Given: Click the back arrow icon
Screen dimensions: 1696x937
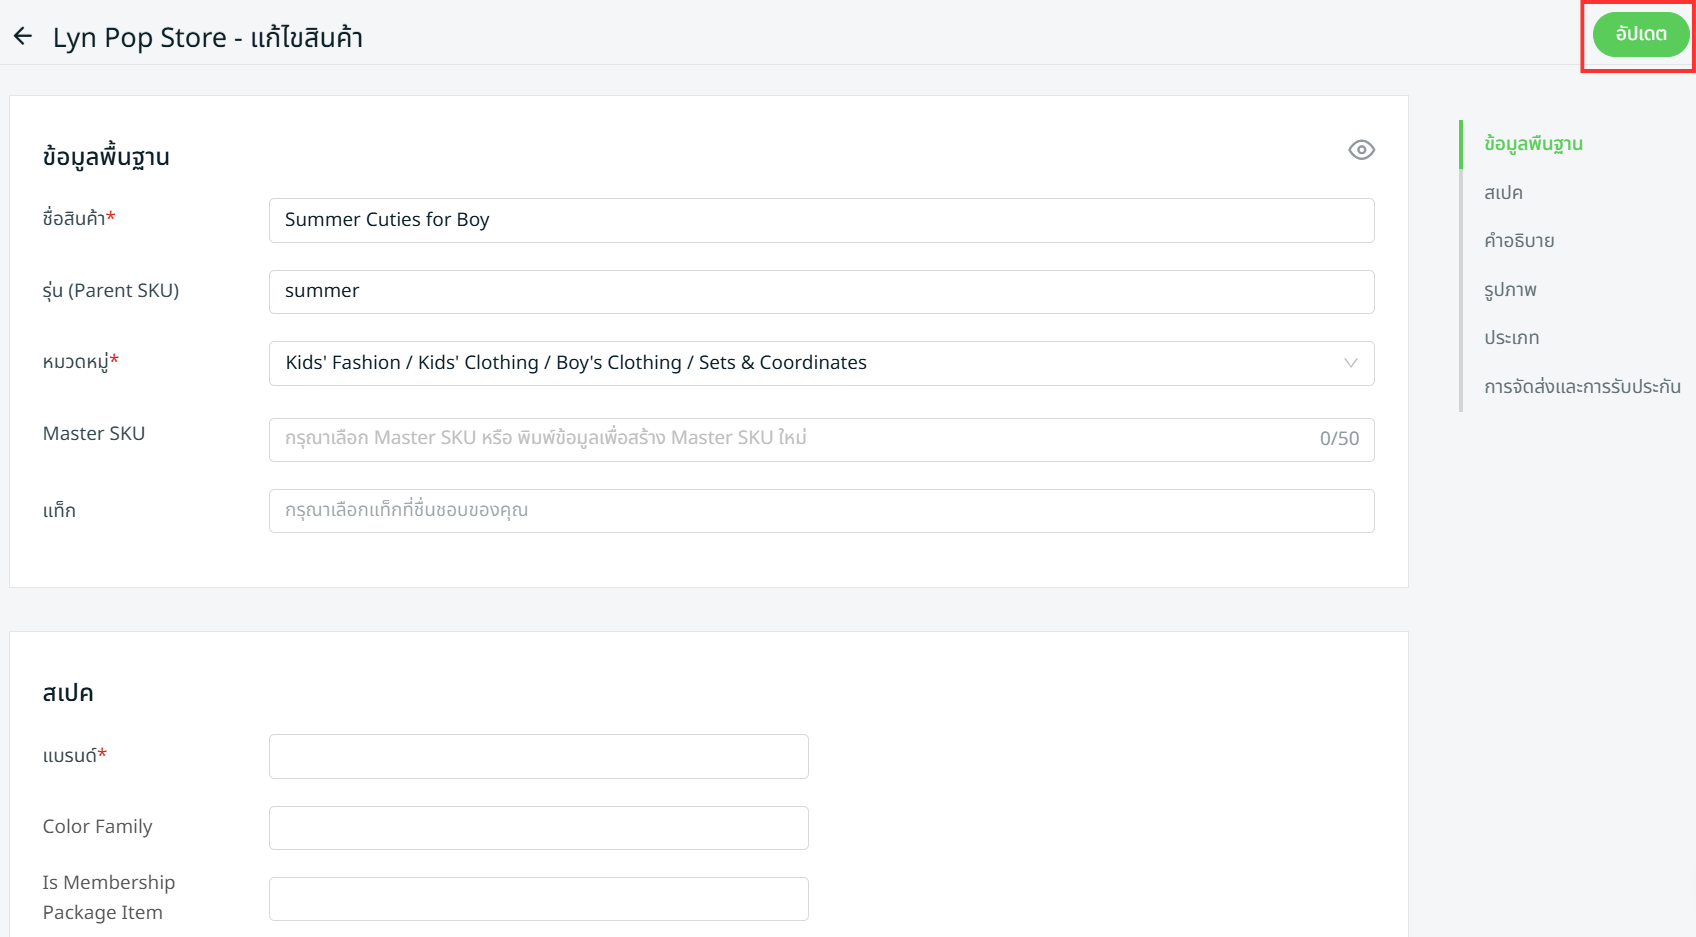Looking at the screenshot, I should 23,37.
